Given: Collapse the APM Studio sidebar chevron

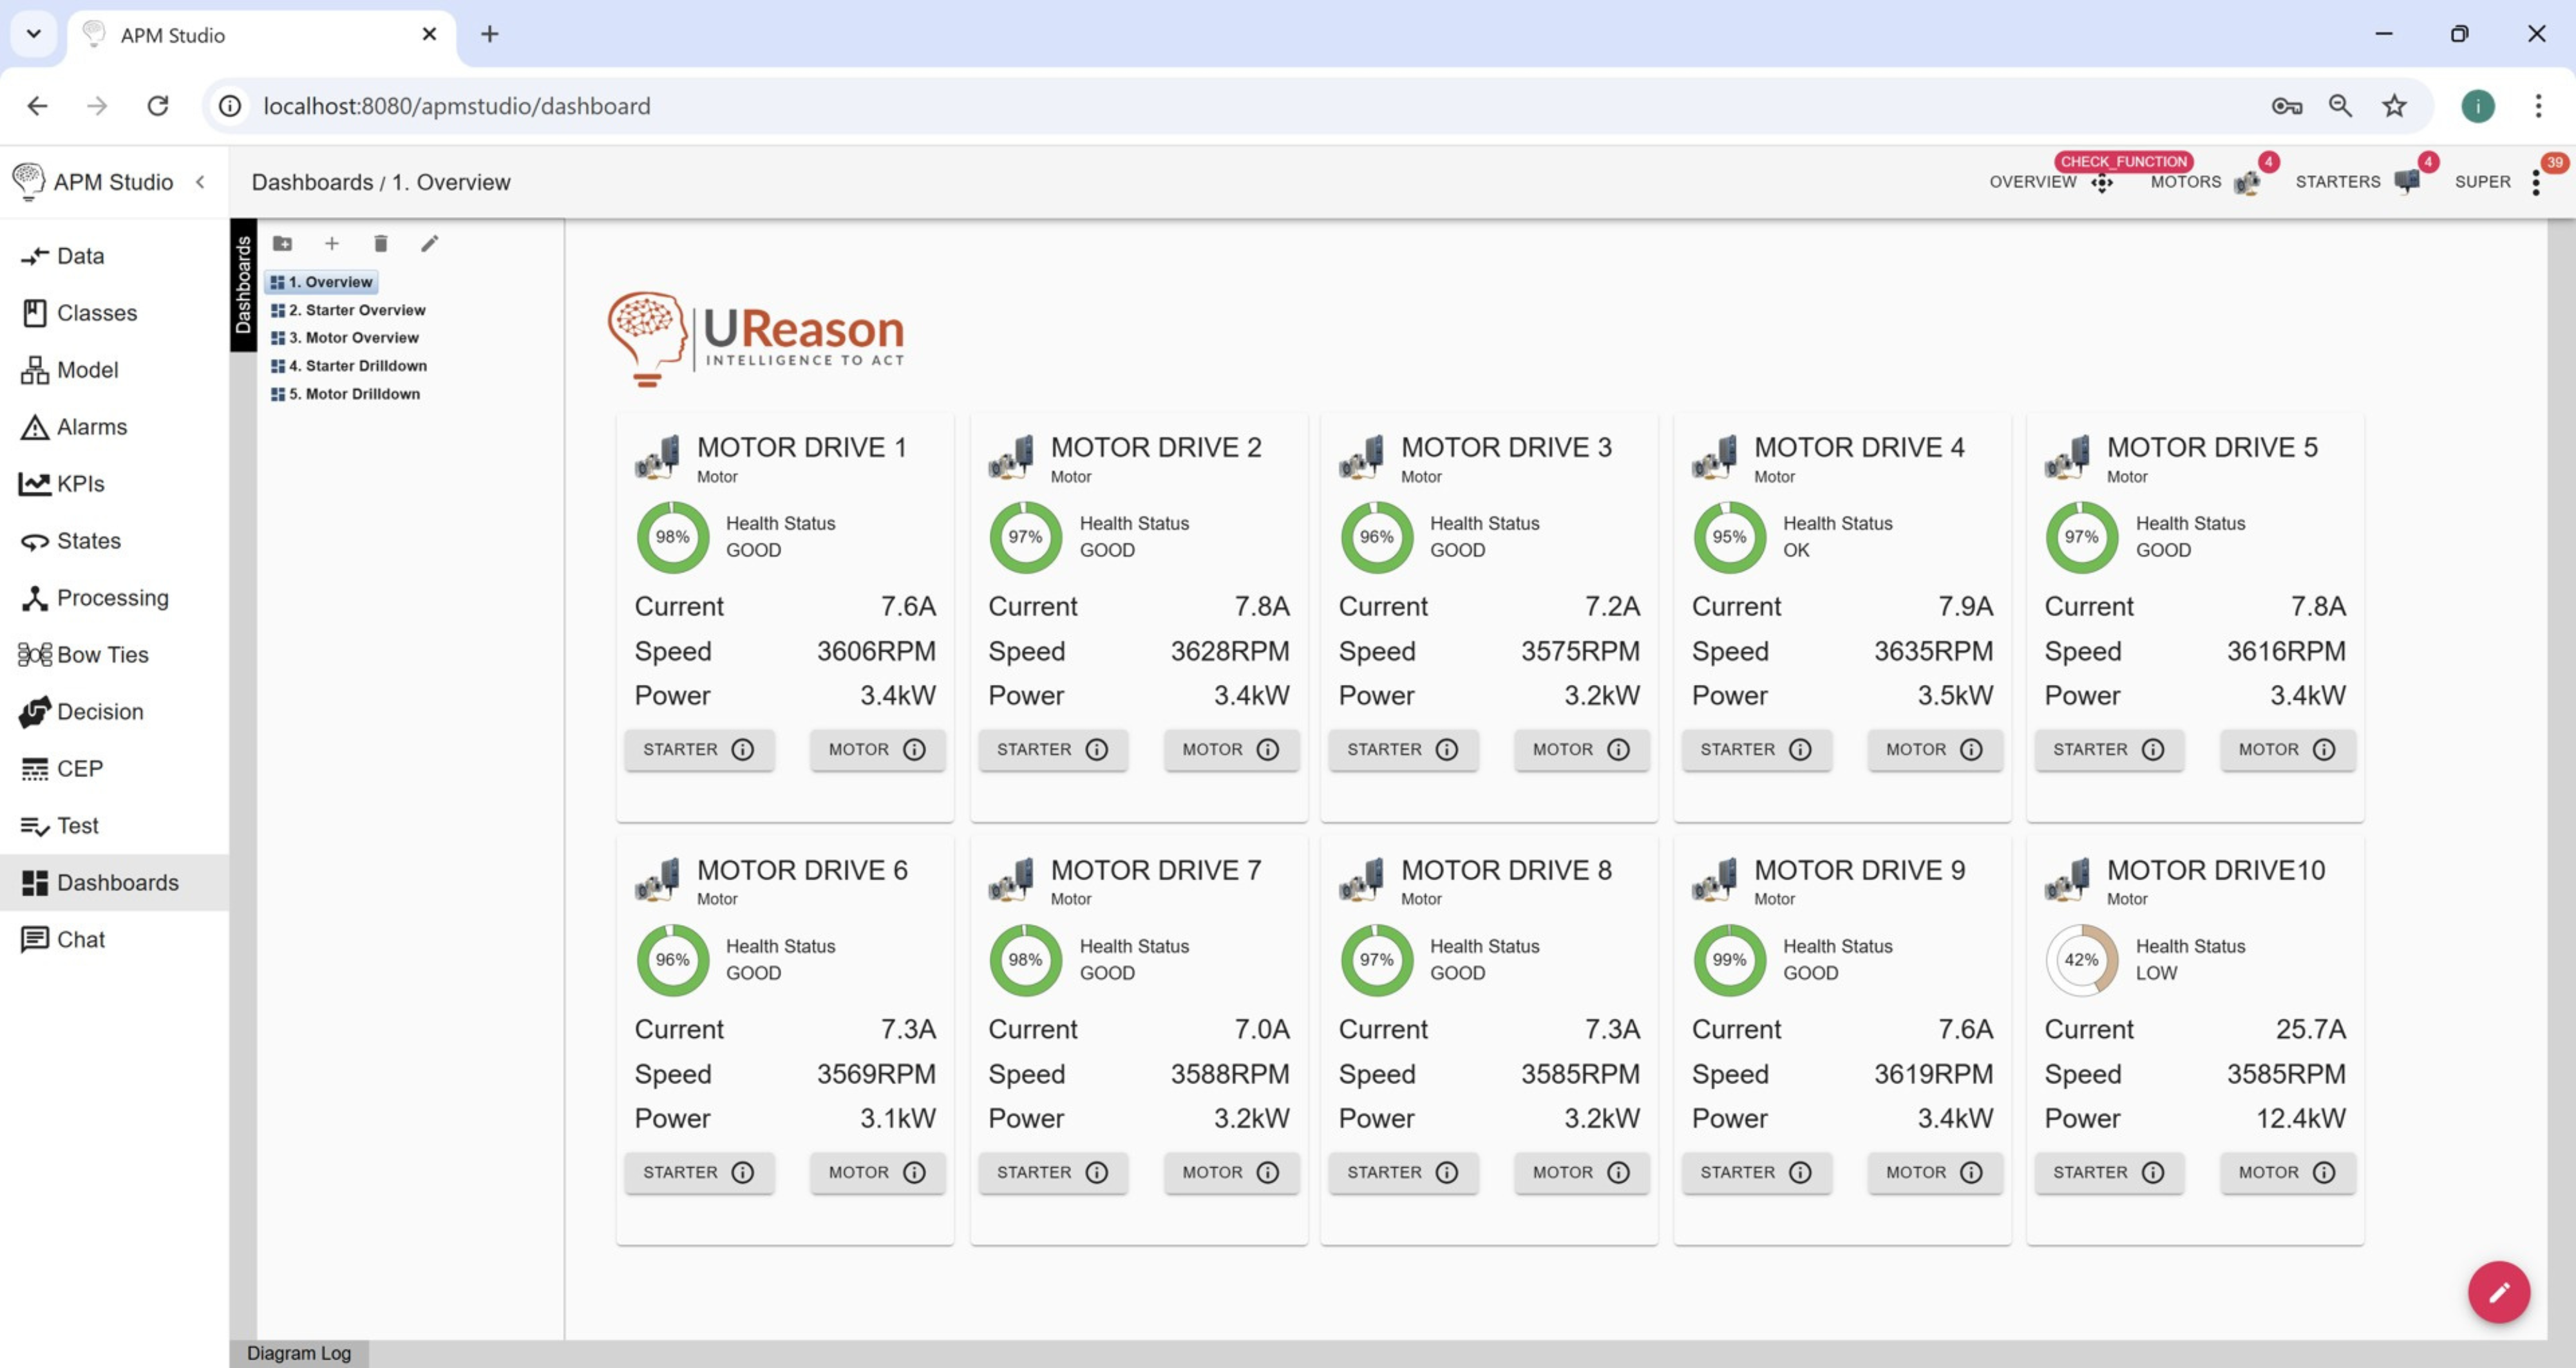Looking at the screenshot, I should (x=201, y=182).
